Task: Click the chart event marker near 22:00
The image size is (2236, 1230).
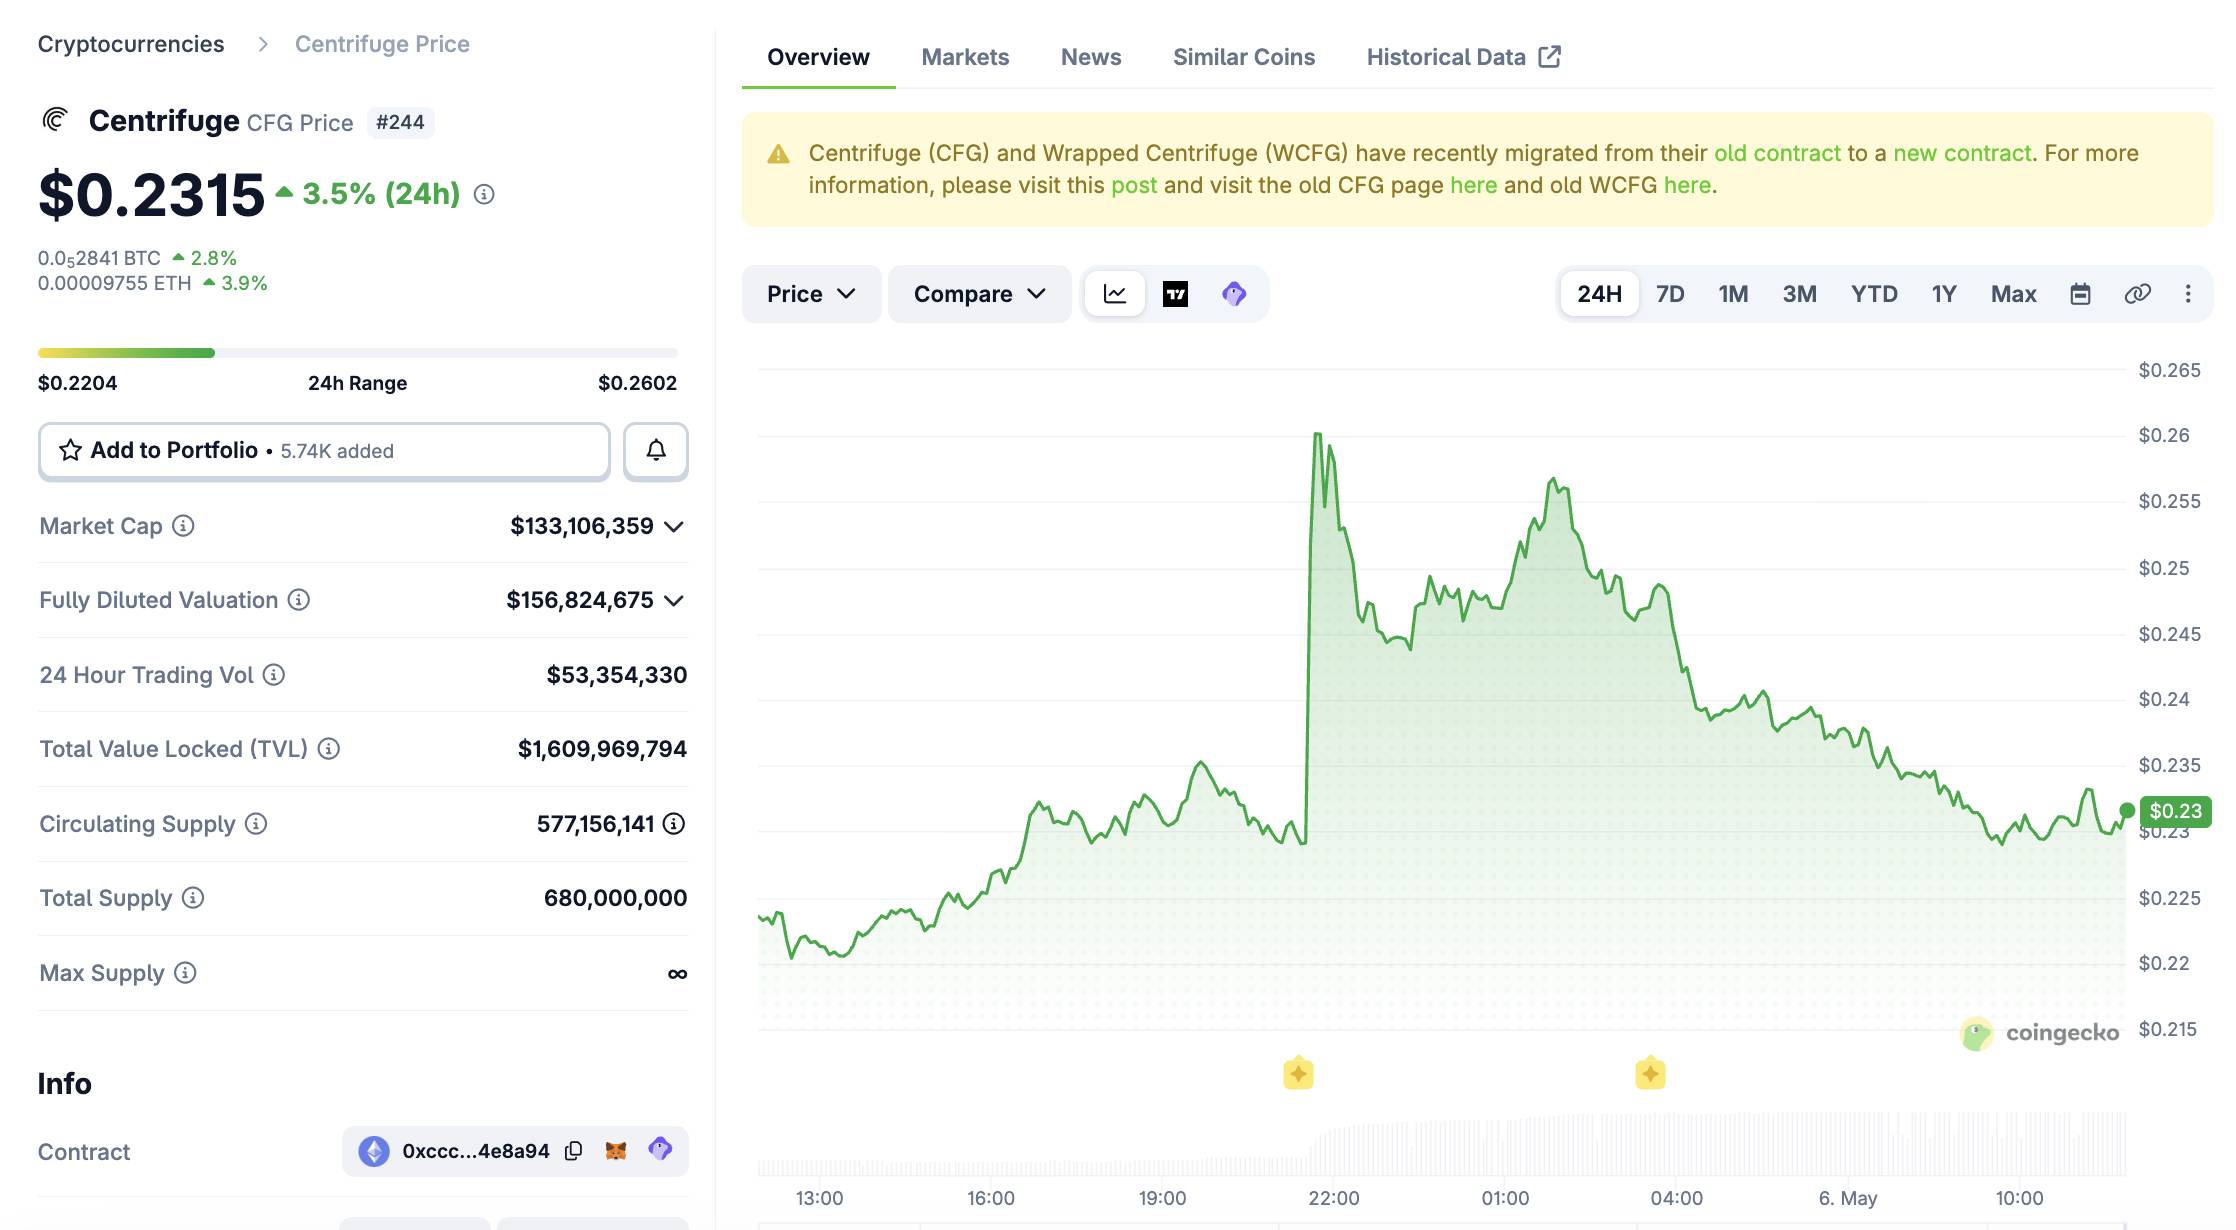Action: 1298,1073
